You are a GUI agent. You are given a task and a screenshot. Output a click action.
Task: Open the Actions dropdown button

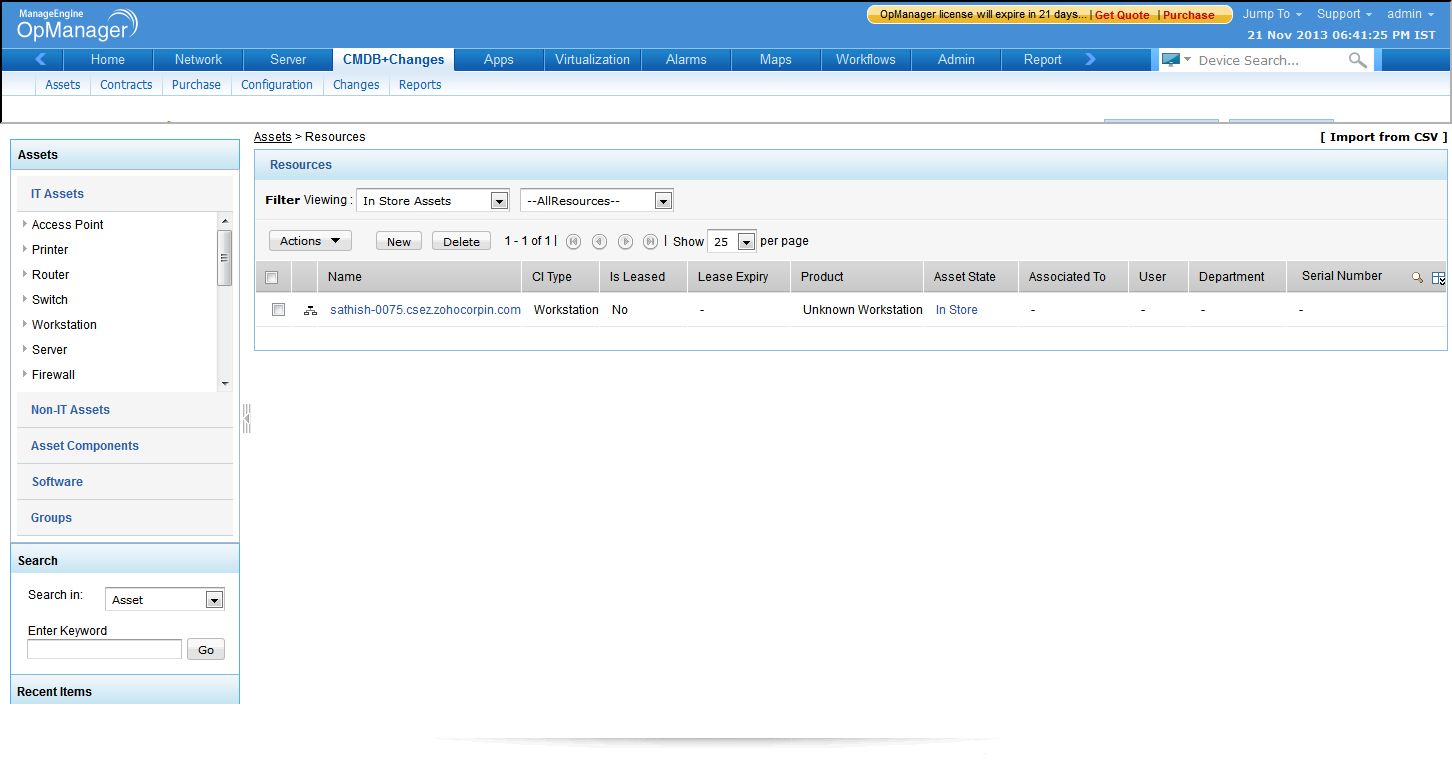[x=310, y=241]
